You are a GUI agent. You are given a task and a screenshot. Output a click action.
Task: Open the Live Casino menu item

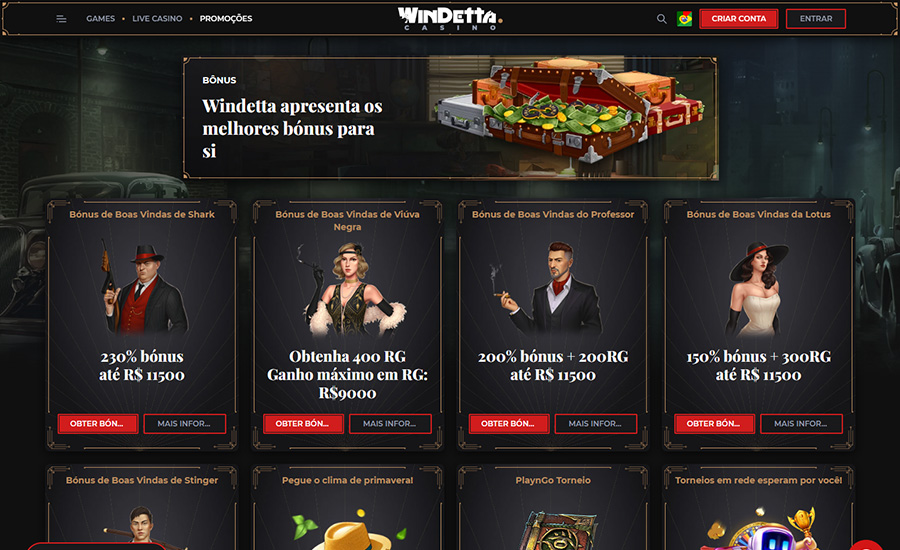[x=157, y=18]
